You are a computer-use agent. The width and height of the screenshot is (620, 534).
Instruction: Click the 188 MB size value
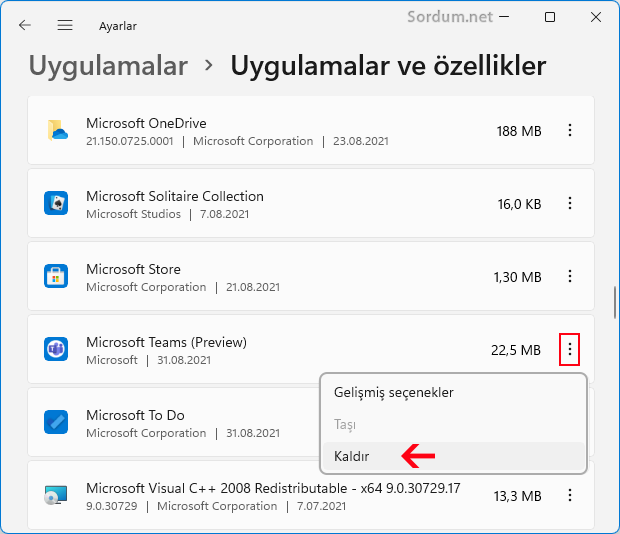(x=519, y=131)
